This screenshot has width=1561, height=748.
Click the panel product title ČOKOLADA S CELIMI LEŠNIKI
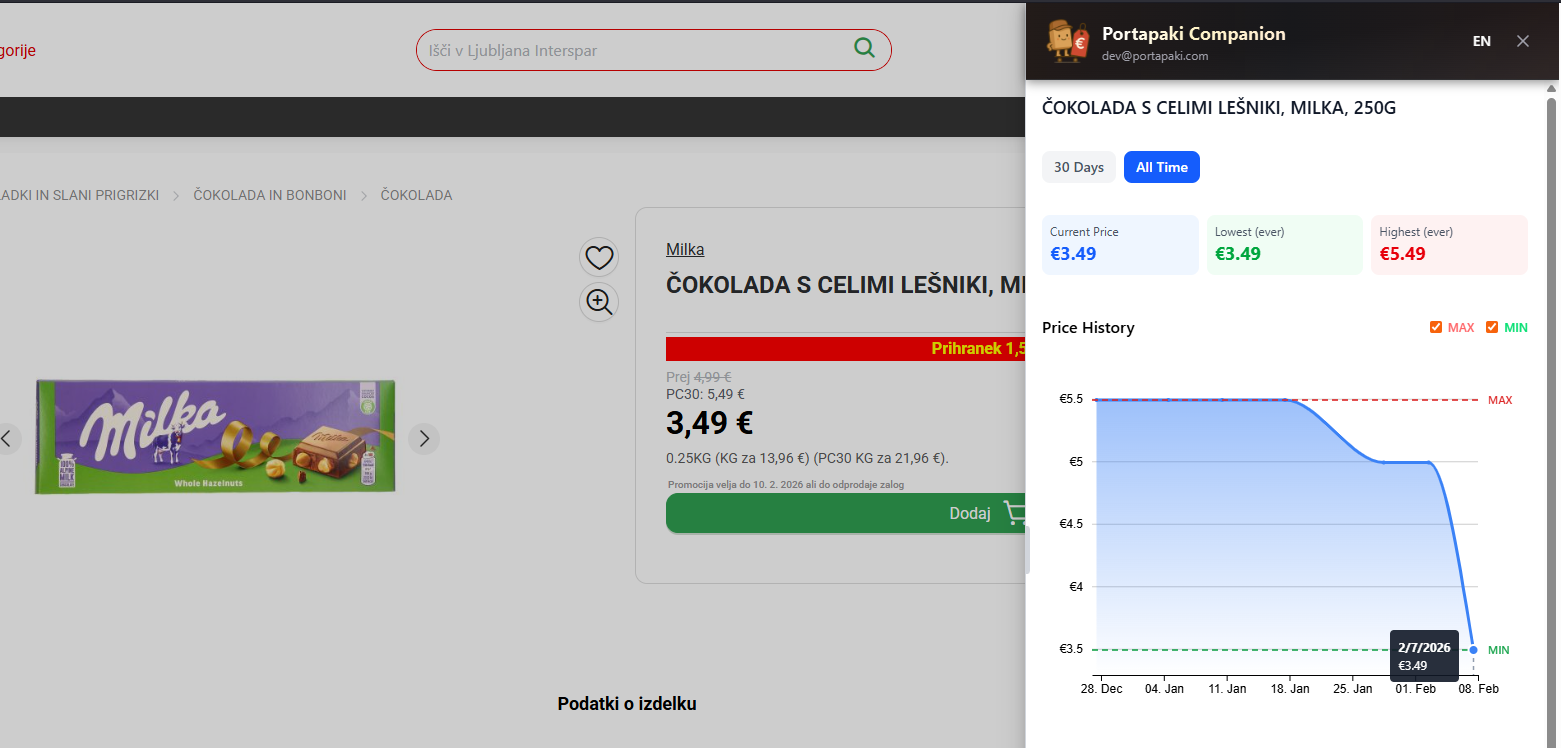coord(1219,108)
